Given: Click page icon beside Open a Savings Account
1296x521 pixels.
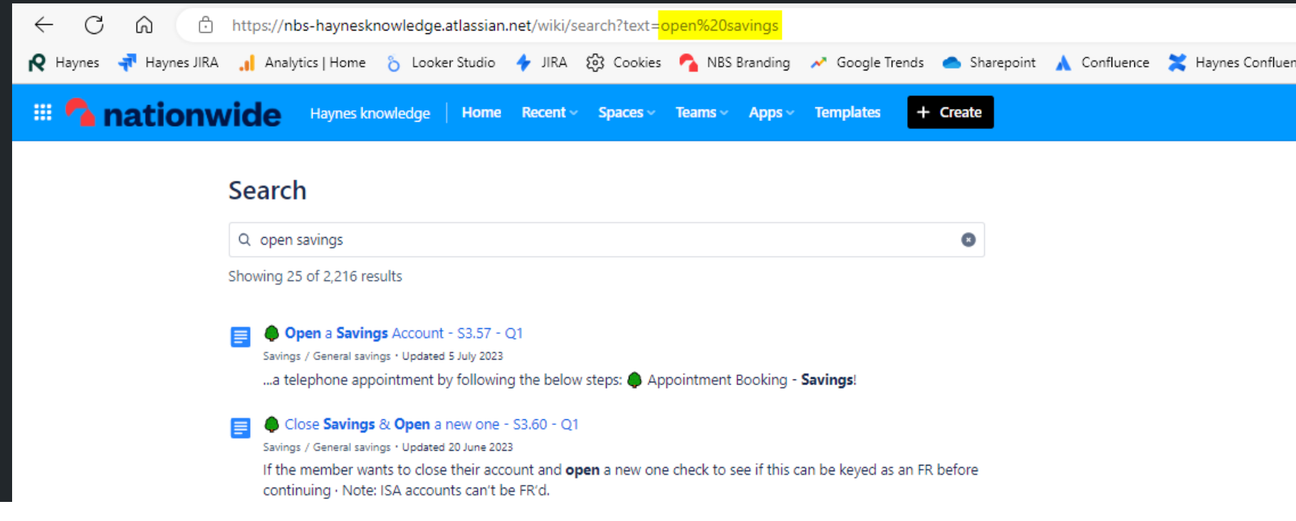Looking at the screenshot, I should click(x=241, y=337).
